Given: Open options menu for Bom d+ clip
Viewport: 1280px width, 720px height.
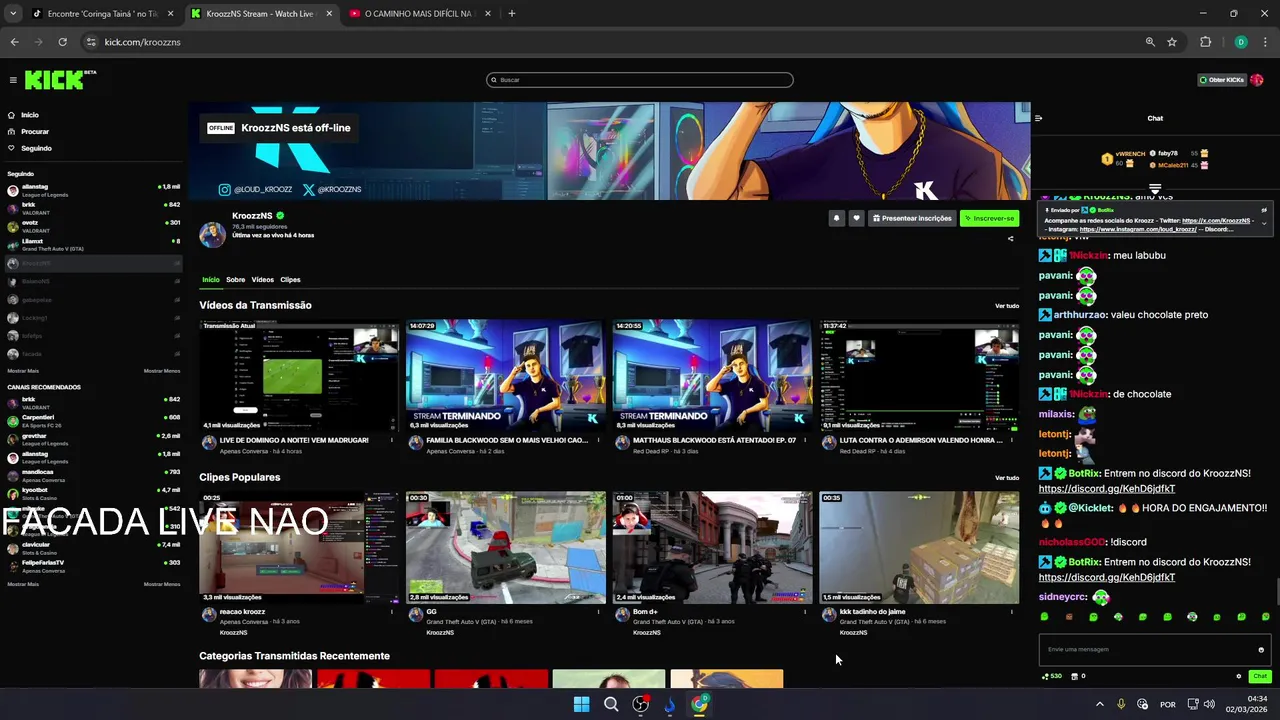Looking at the screenshot, I should point(805,612).
